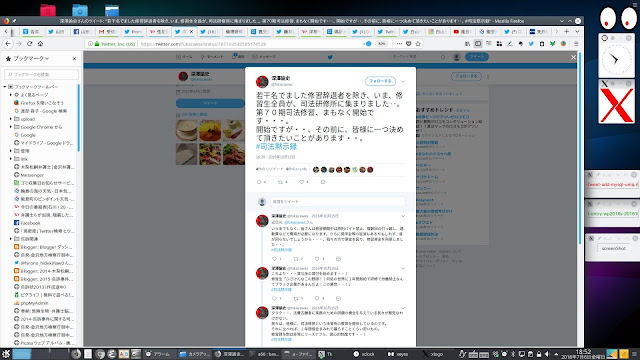The height and width of the screenshot is (360, 640).
Task: Close the bookmarks sidebar
Action: (x=74, y=58)
